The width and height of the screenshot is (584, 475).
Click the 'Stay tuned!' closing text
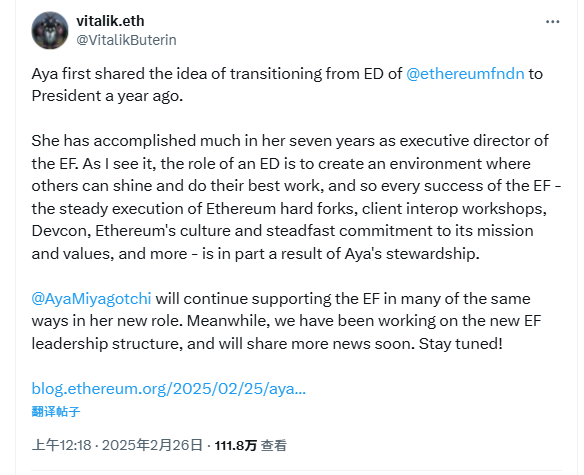461,343
